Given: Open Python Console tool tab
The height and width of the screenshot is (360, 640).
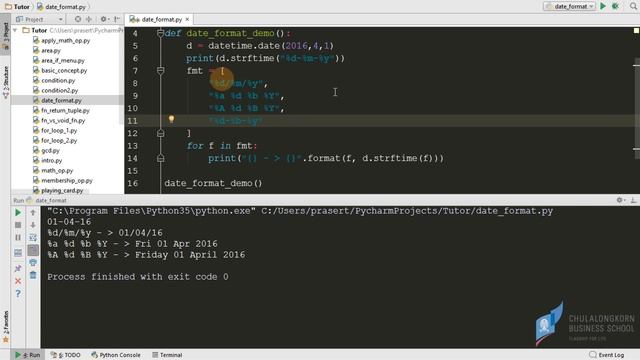Looking at the screenshot, I should 116,355.
